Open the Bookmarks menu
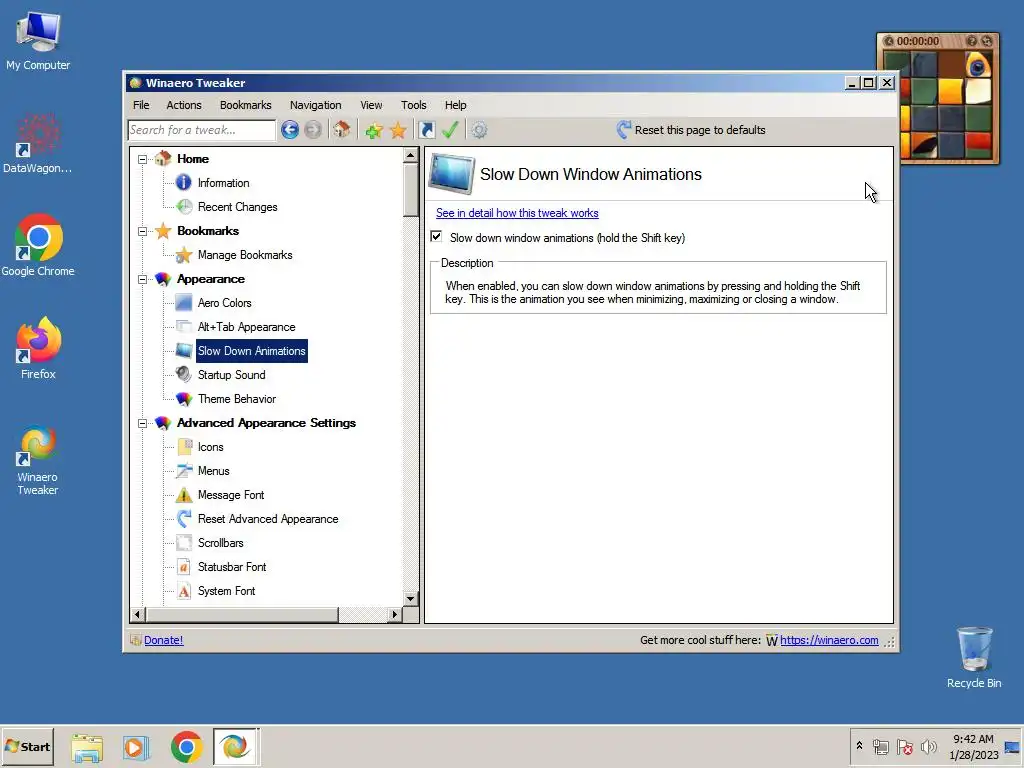 click(x=246, y=105)
